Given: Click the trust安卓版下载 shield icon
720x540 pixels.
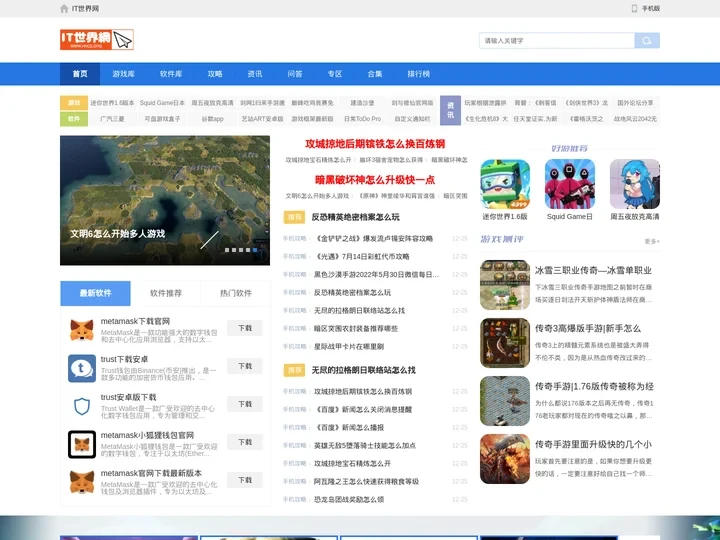Looking at the screenshot, I should click(x=82, y=406).
